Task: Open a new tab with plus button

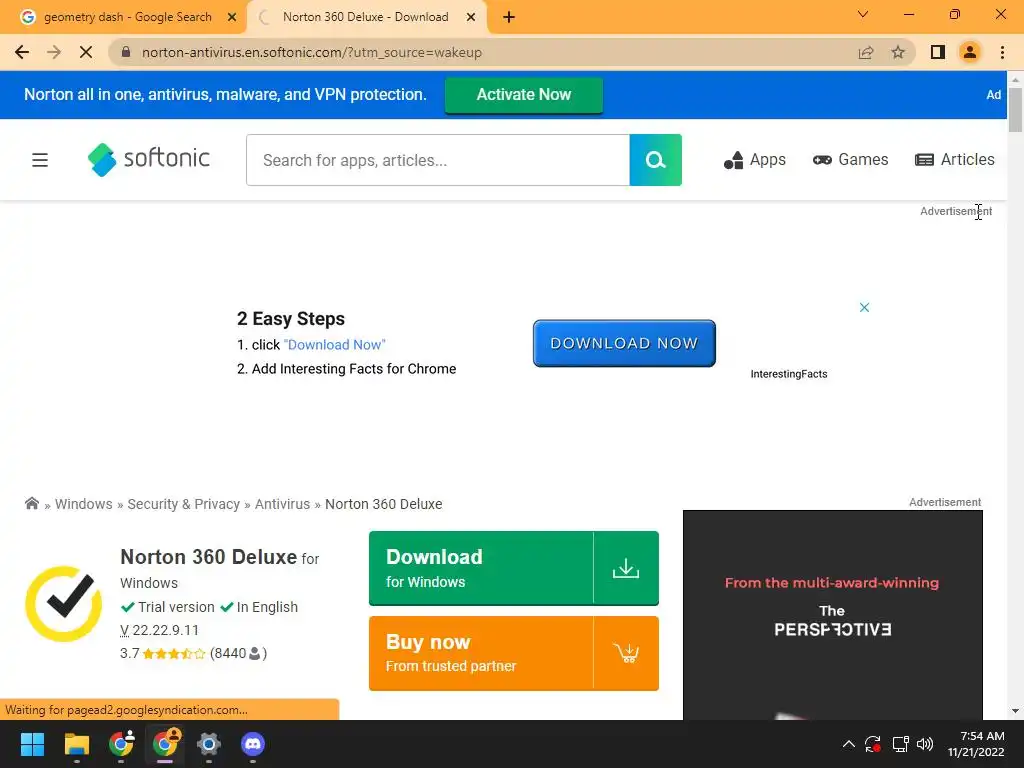Action: pyautogui.click(x=509, y=17)
